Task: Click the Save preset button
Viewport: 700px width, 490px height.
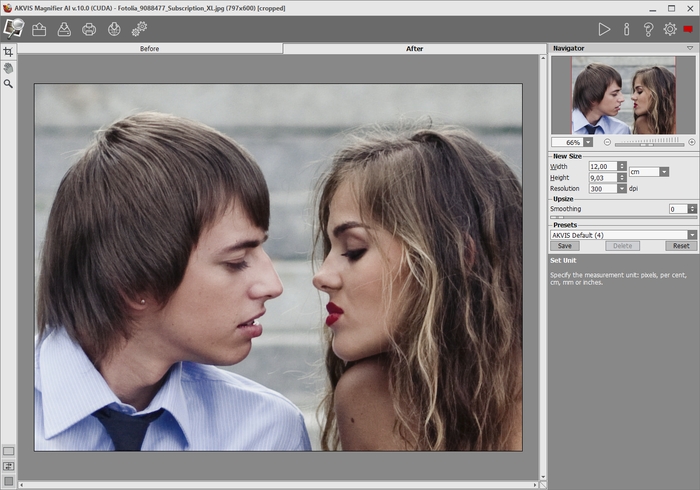Action: pyautogui.click(x=565, y=246)
